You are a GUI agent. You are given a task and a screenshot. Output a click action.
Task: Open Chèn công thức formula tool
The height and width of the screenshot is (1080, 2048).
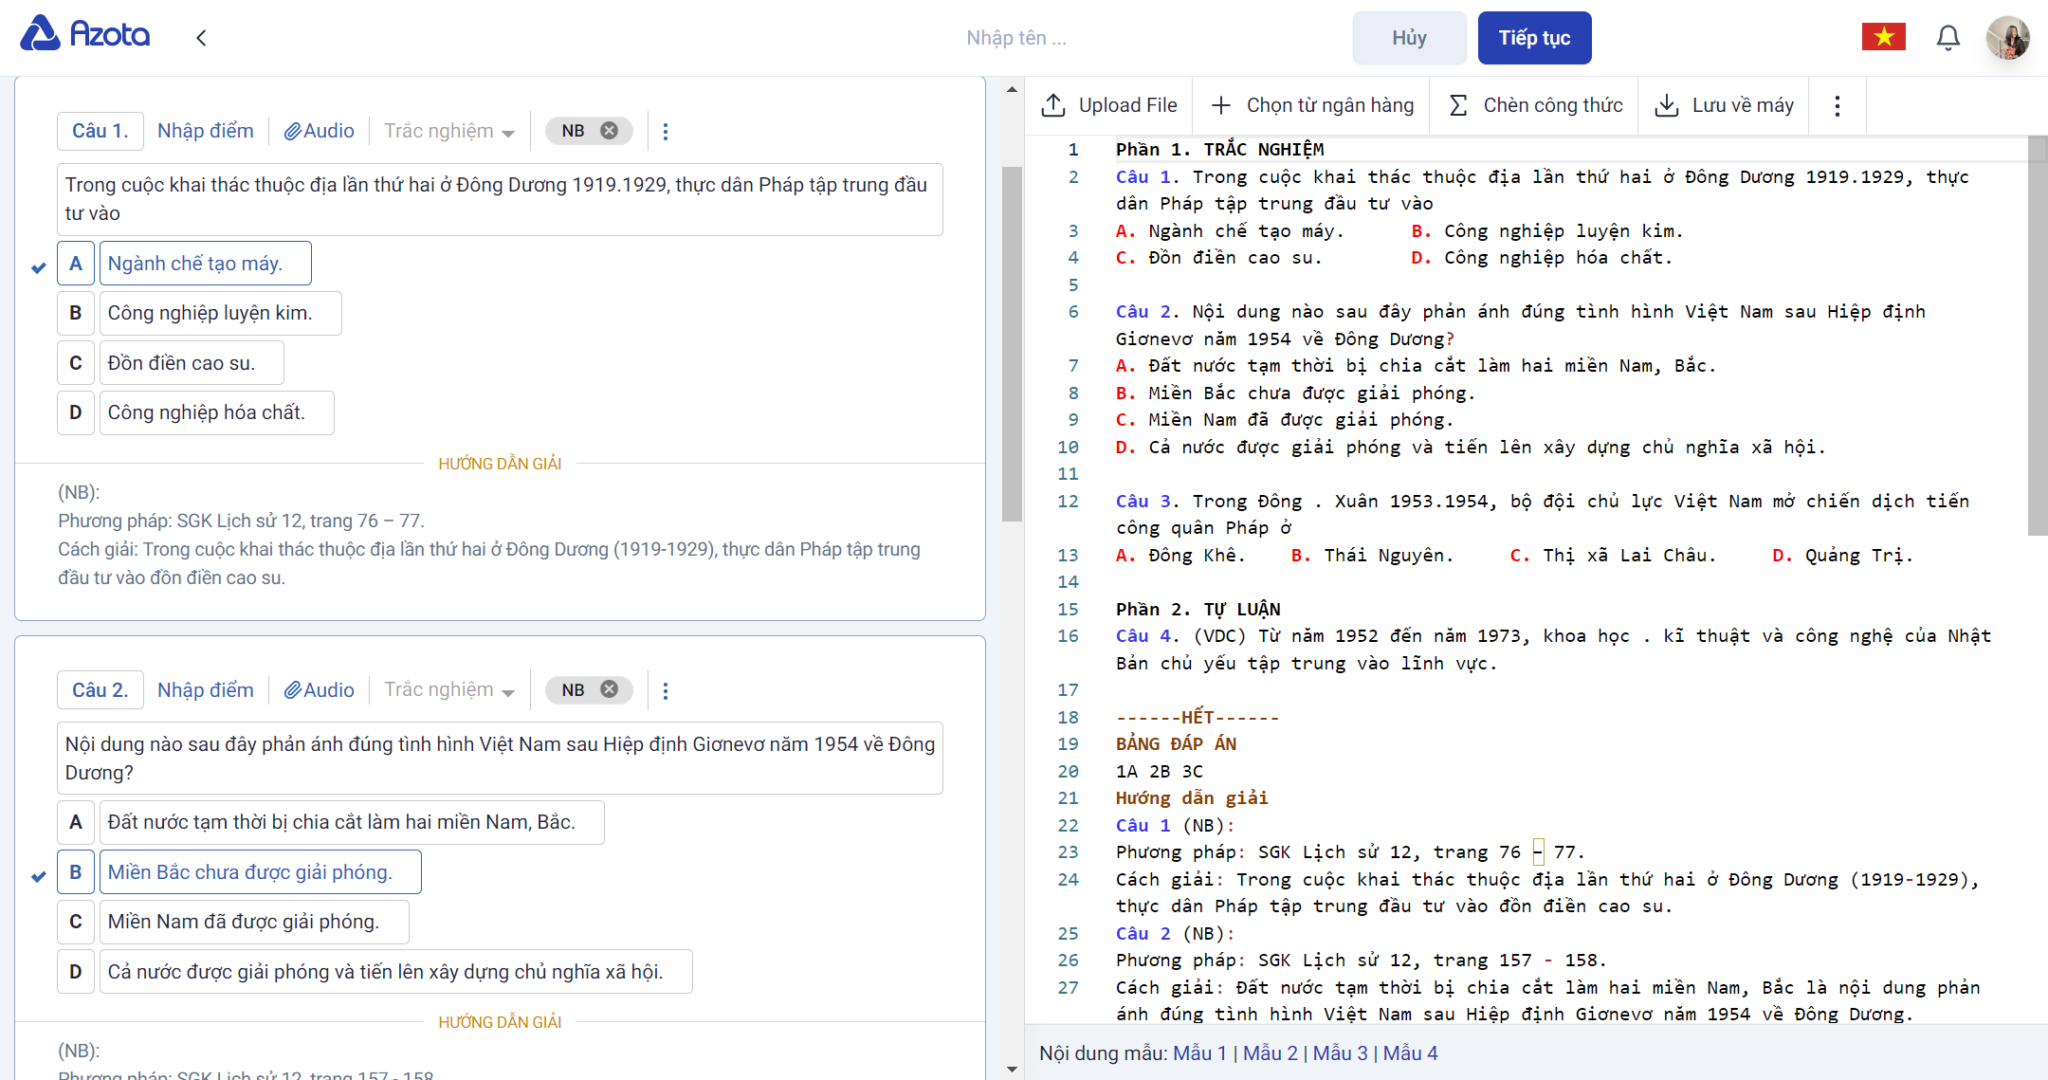(1536, 105)
